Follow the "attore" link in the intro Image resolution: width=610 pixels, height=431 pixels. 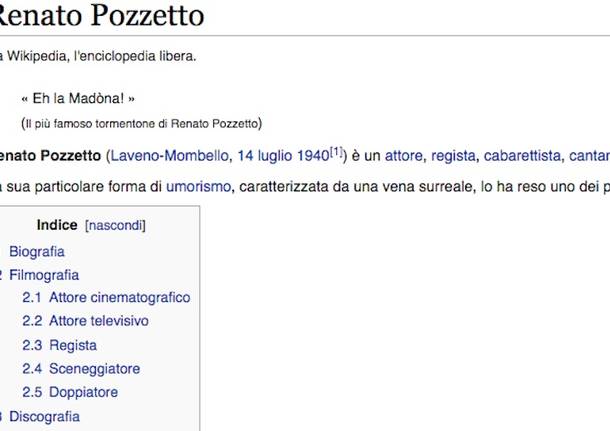404,155
